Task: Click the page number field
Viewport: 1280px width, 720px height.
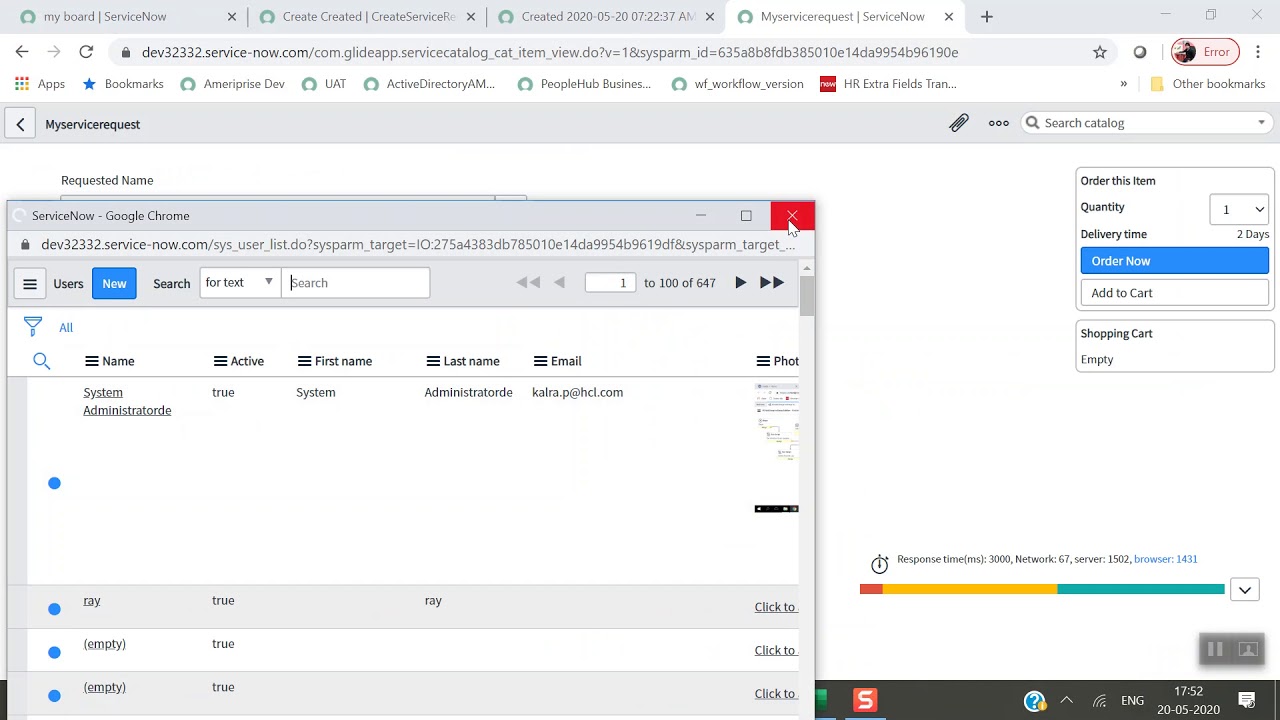Action: click(x=610, y=283)
